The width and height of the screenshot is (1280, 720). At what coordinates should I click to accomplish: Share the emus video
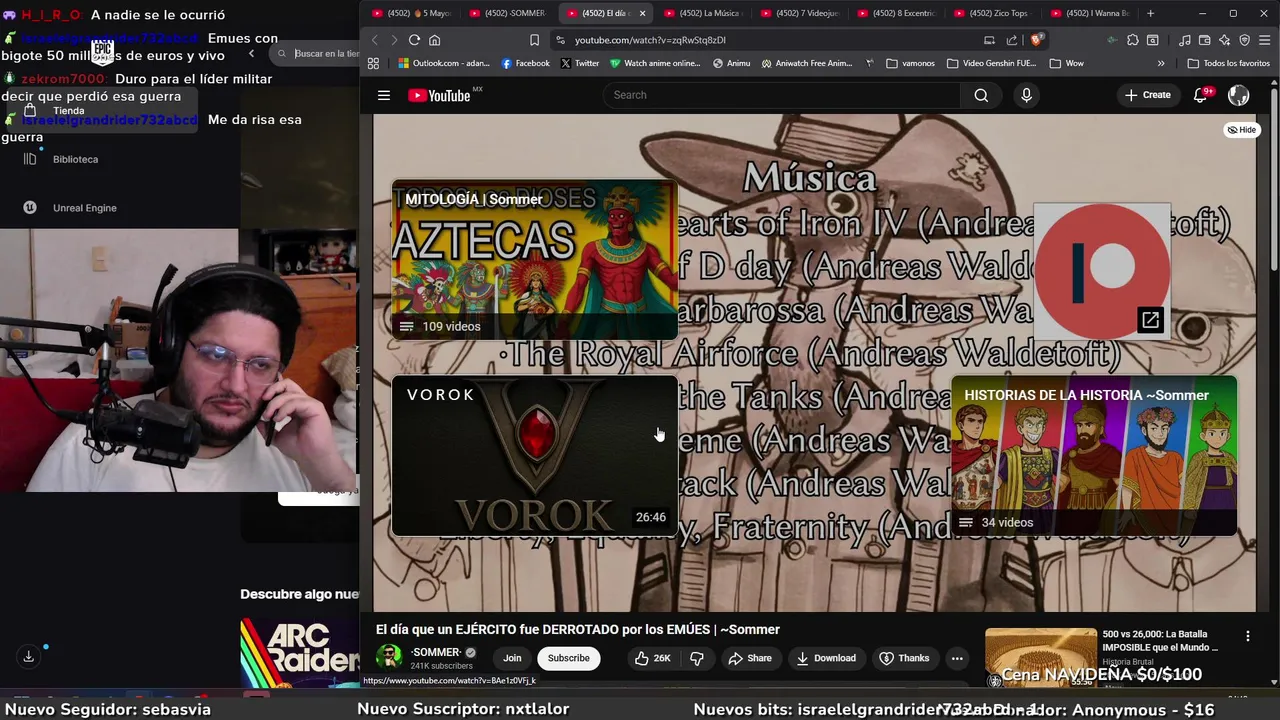(750, 658)
